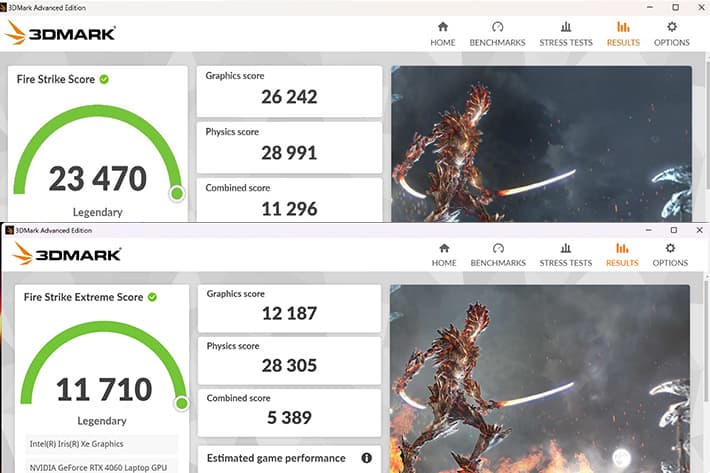This screenshot has width=710, height=473.
Task: Open STRESS TESTS in the upper 3DMark window
Action: pos(566,34)
